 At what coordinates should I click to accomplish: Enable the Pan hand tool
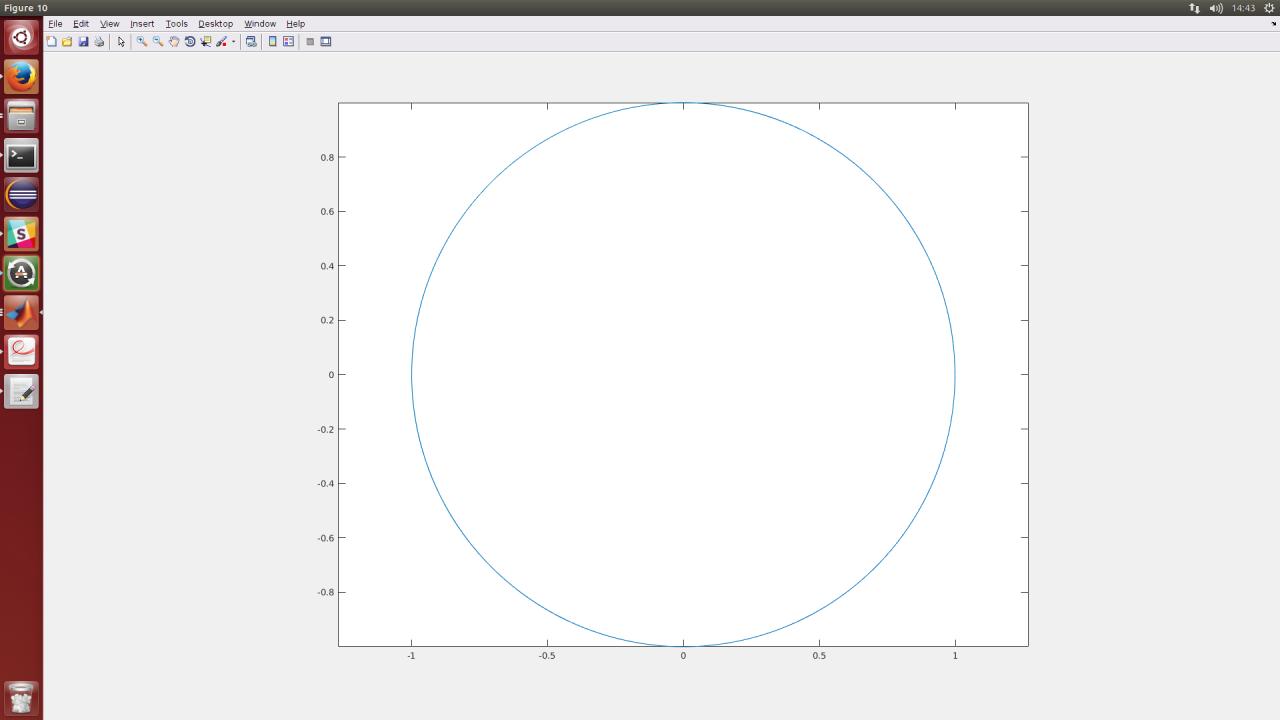[x=174, y=42]
